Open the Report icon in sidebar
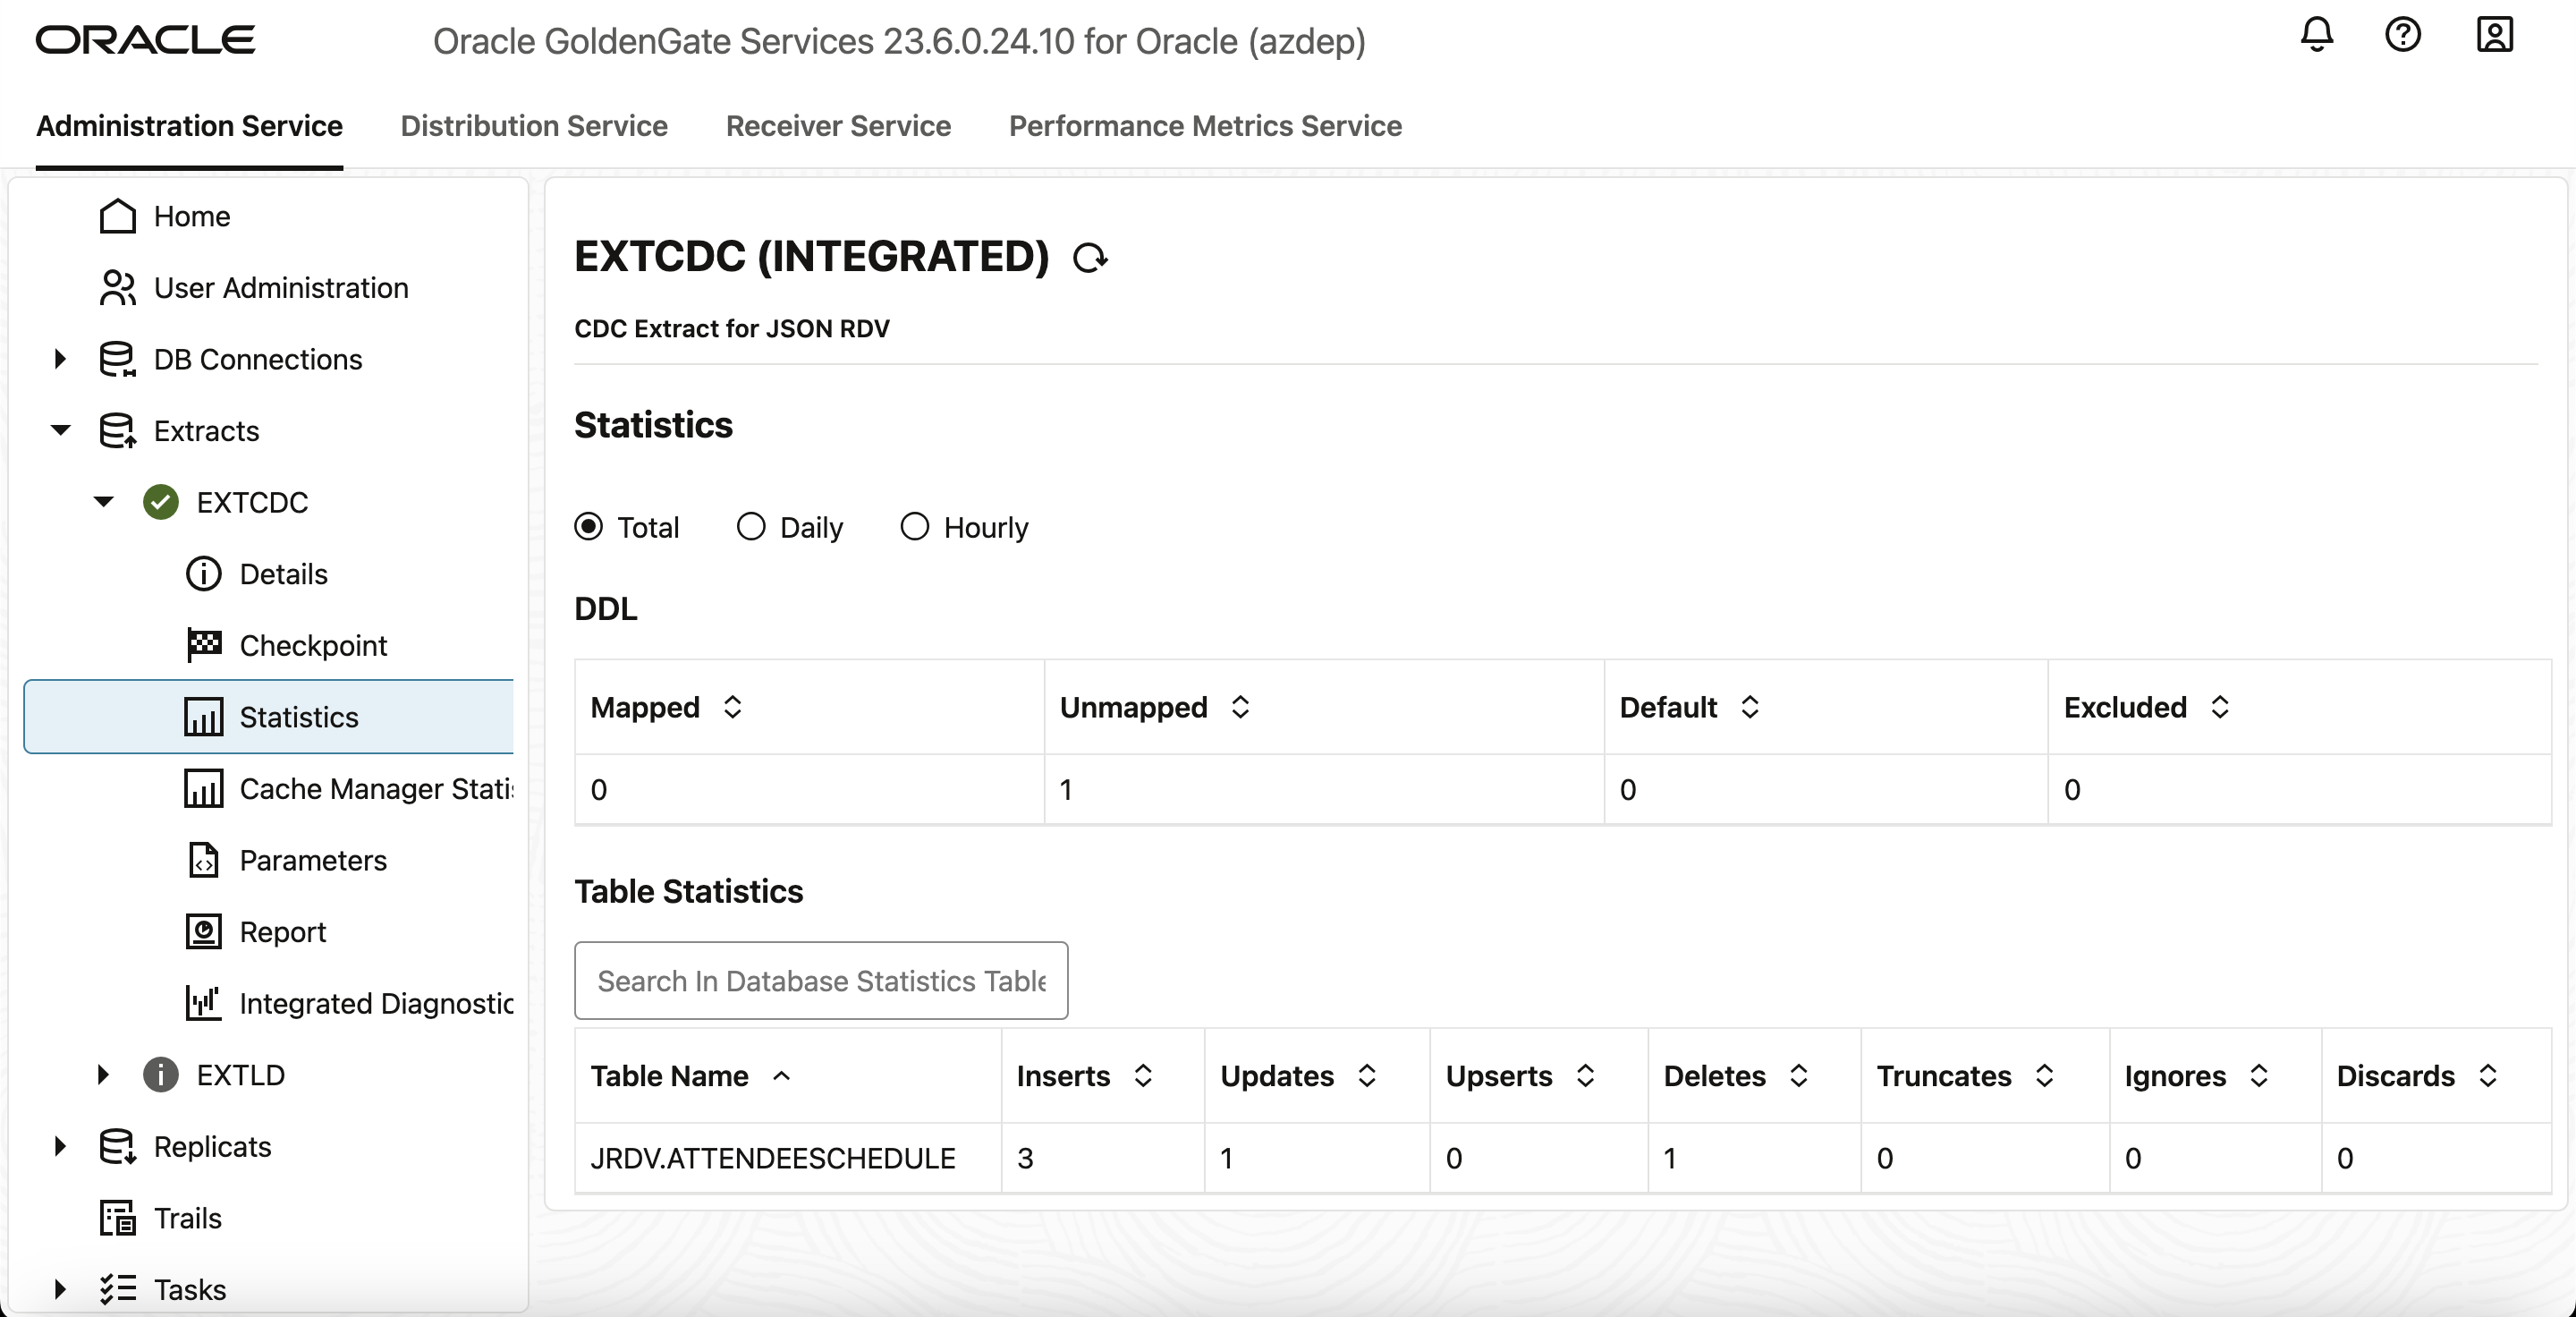Viewport: 2576px width, 1317px height. pos(204,931)
